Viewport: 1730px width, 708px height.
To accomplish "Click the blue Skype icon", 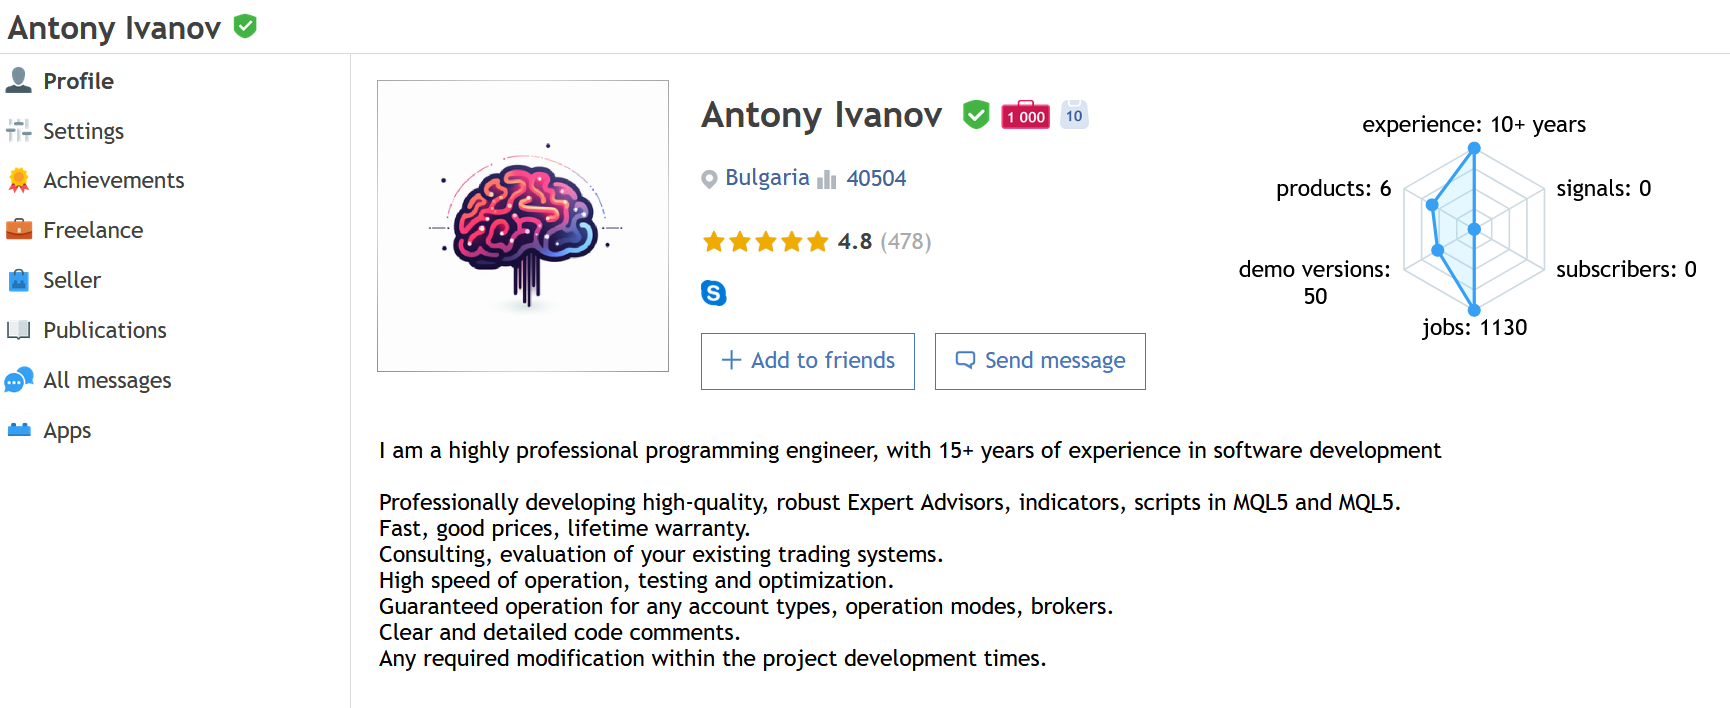I will [x=715, y=293].
